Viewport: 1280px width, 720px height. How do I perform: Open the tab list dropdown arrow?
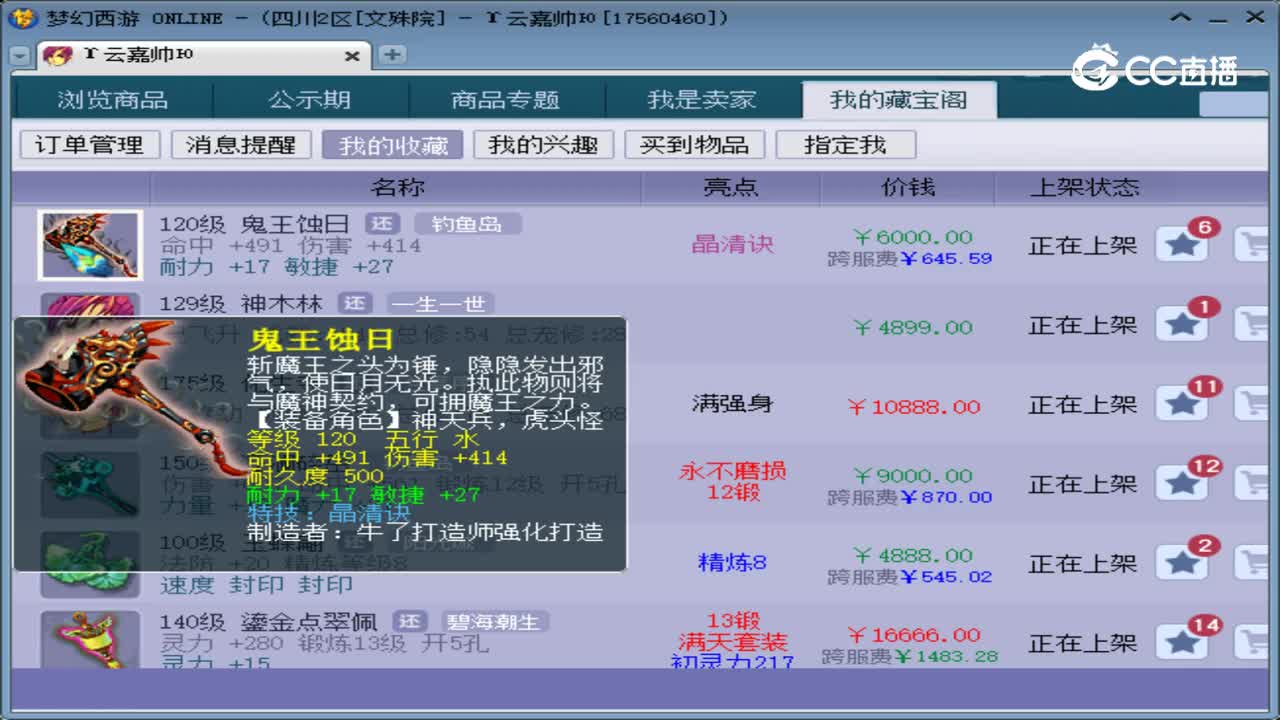click(x=20, y=56)
